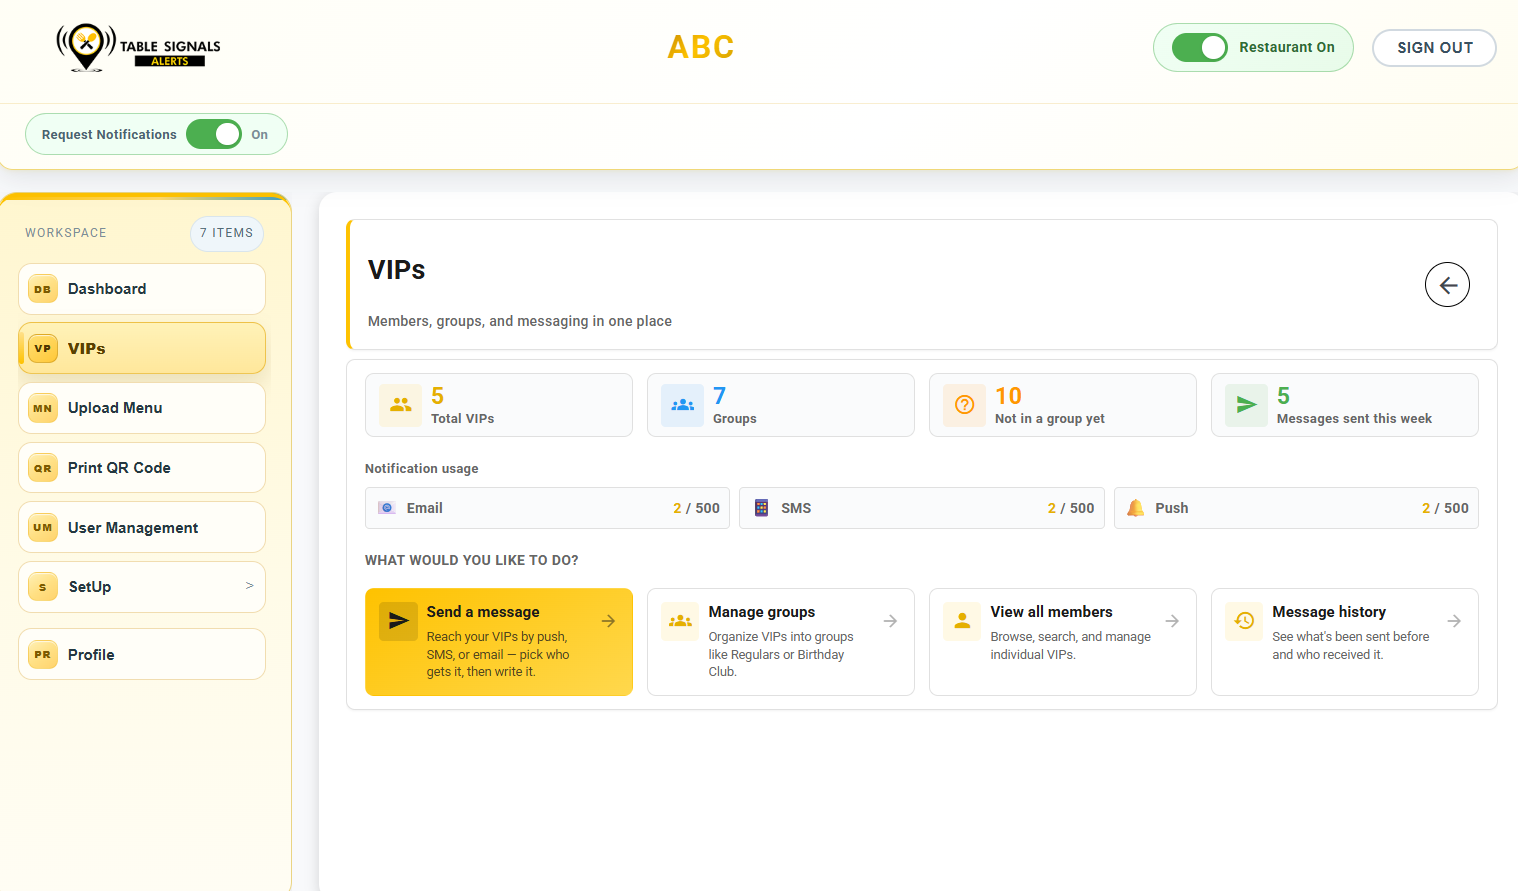This screenshot has width=1518, height=891.
Task: Click the arrow on Send a message card
Action: coord(608,621)
